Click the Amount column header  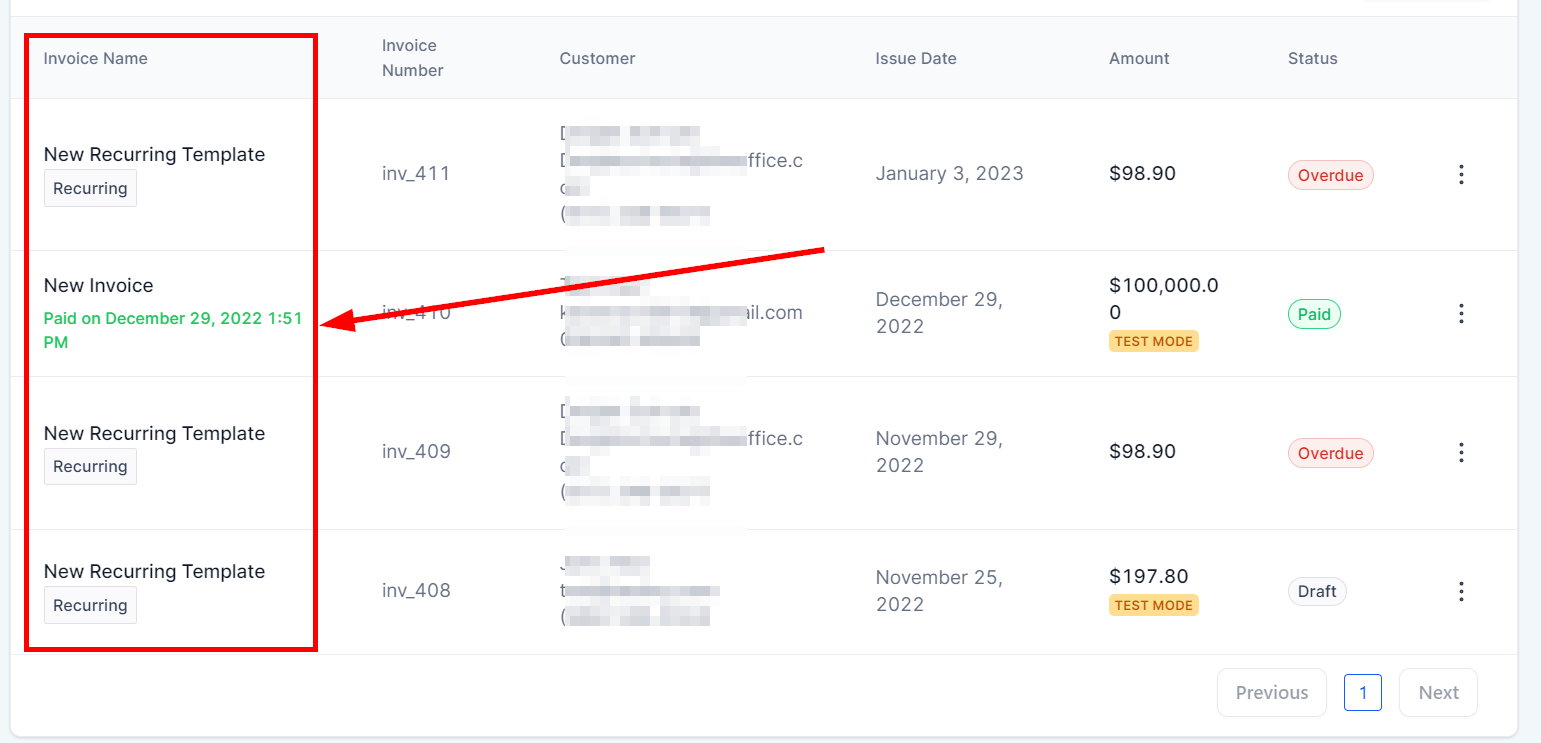tap(1139, 58)
